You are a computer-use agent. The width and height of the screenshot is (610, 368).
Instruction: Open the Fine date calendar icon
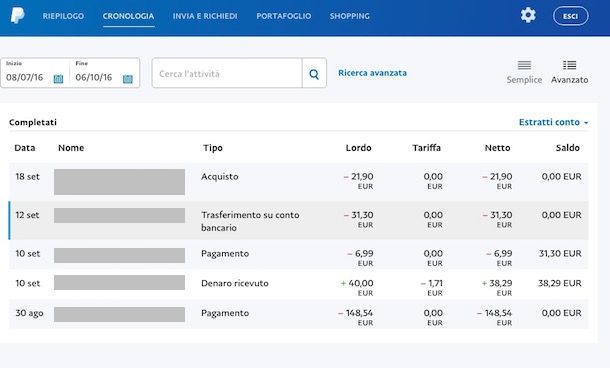pos(128,79)
